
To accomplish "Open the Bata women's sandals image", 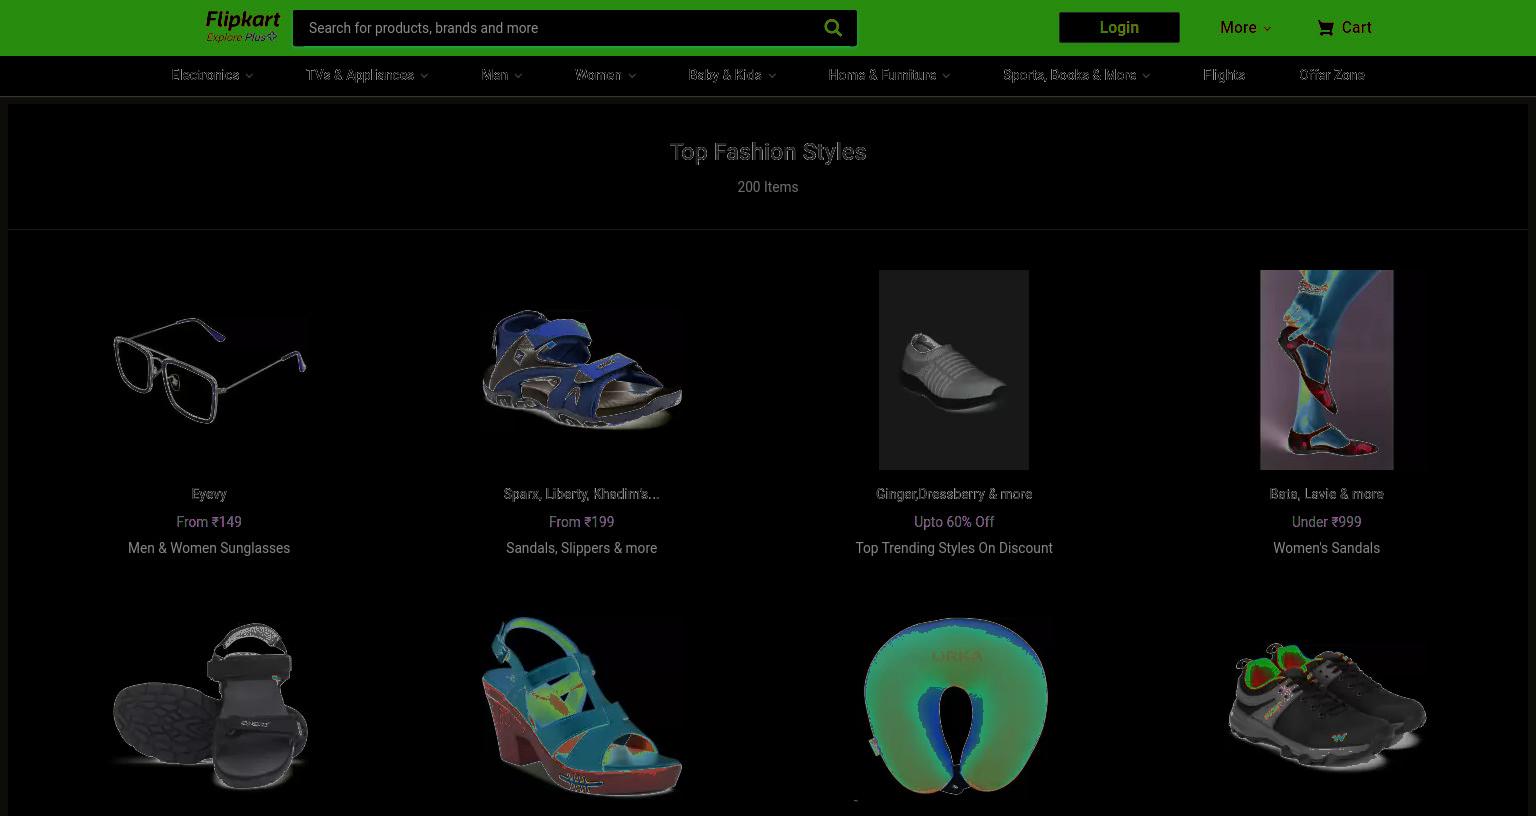I will coord(1326,370).
